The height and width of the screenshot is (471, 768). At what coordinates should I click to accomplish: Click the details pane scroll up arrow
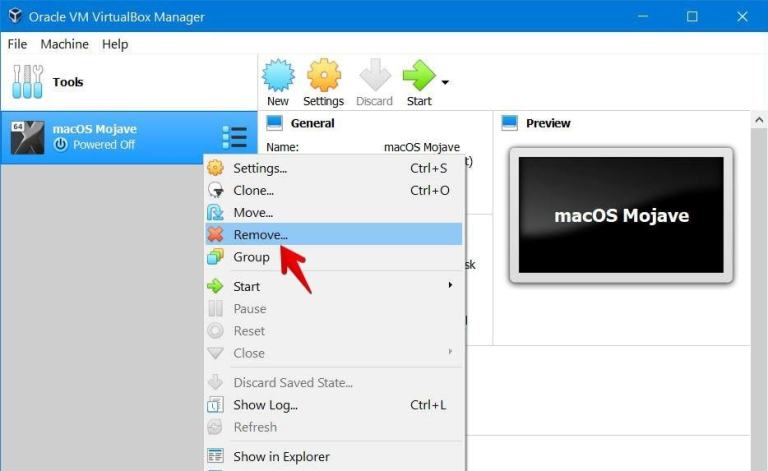click(759, 120)
